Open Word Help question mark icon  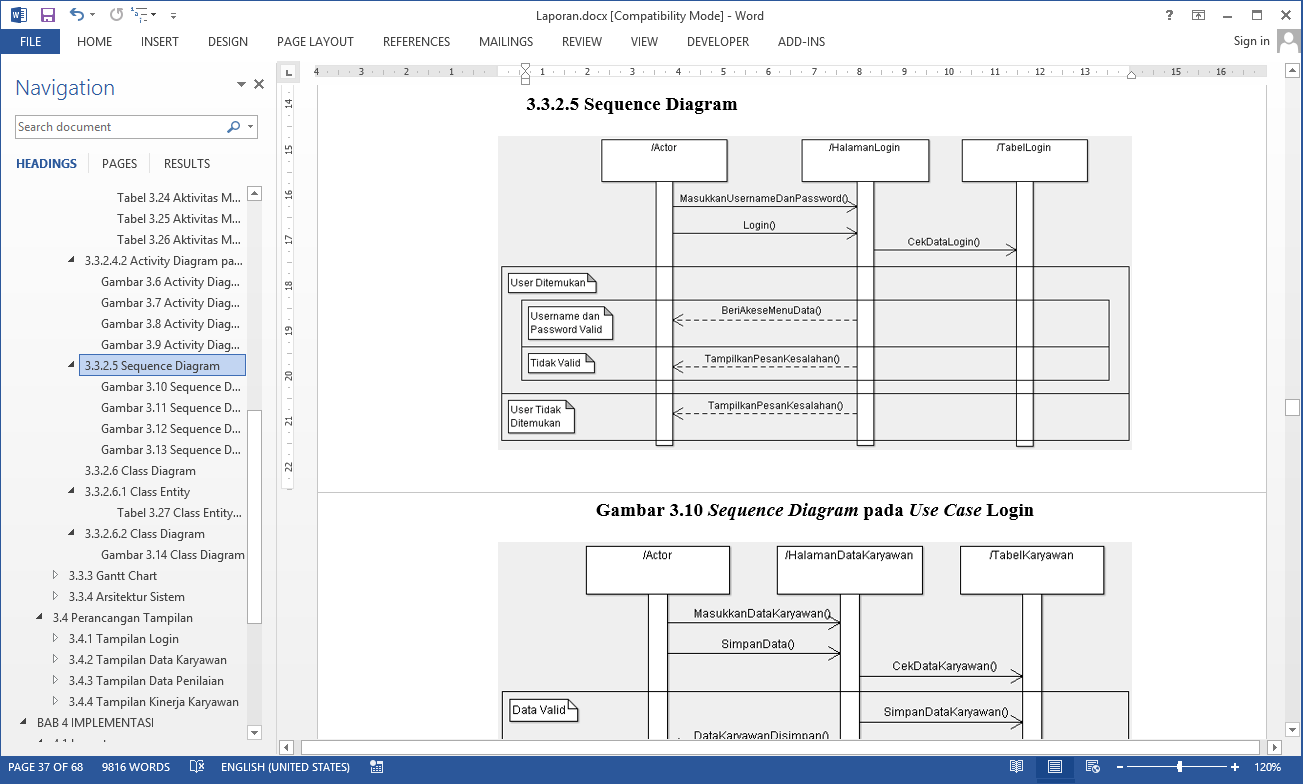pyautogui.click(x=1169, y=15)
